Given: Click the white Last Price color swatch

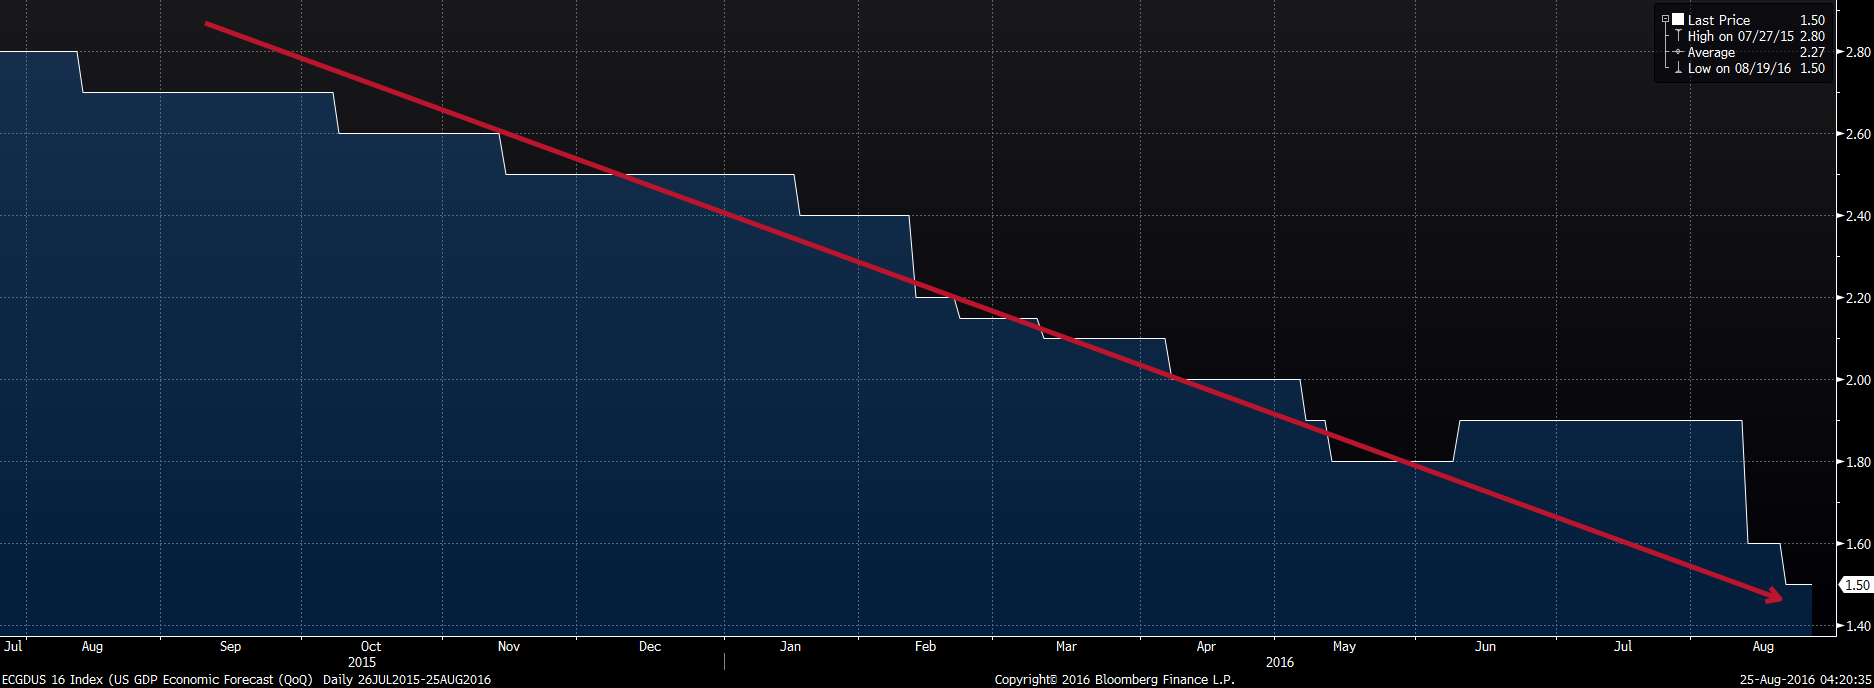Looking at the screenshot, I should [1678, 20].
